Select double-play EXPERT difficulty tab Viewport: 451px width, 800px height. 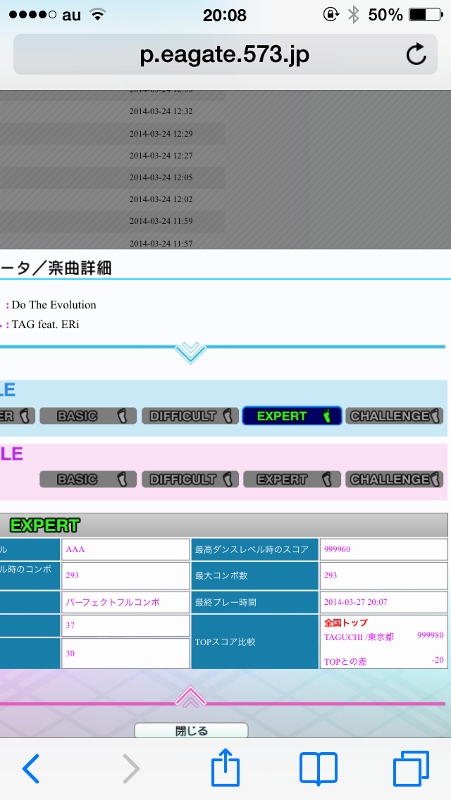pos(292,479)
